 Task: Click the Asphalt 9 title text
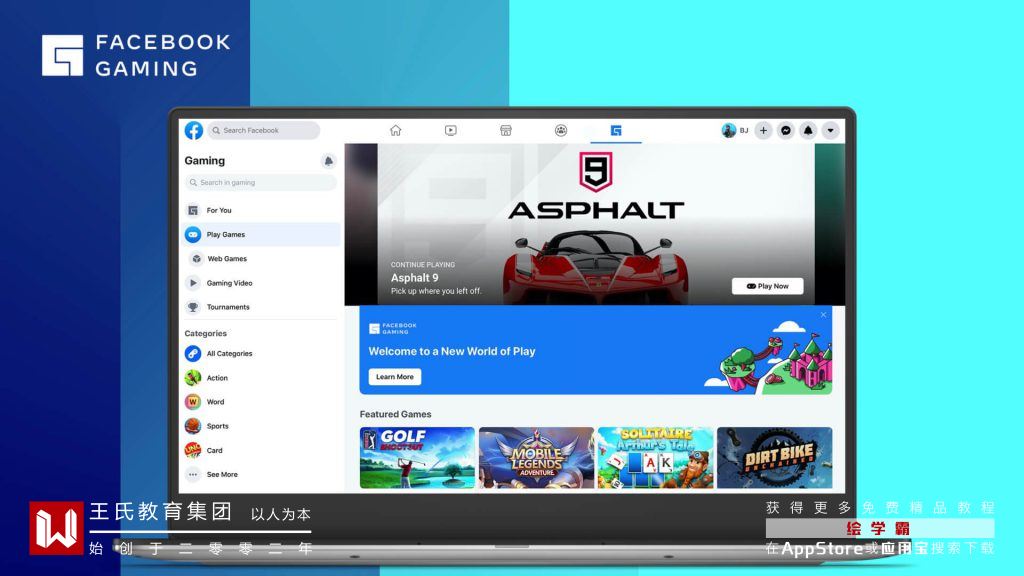(415, 278)
